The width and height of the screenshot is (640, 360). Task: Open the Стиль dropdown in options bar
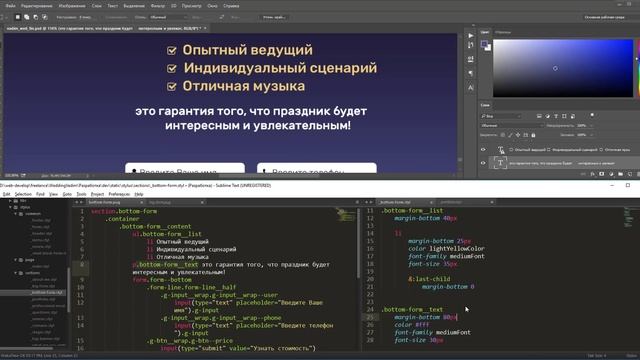point(168,17)
